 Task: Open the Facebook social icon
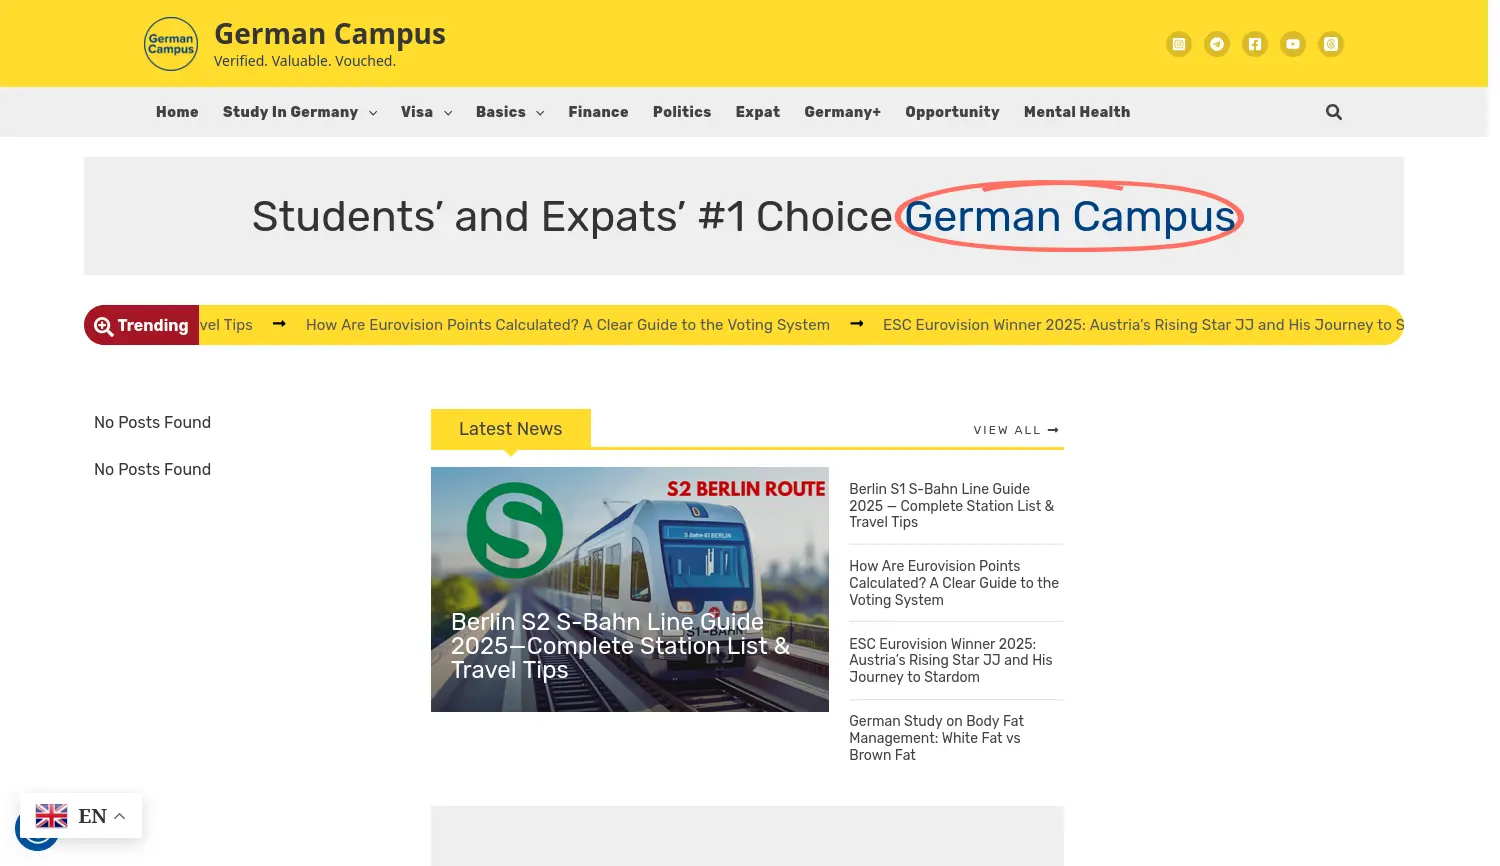tap(1254, 44)
